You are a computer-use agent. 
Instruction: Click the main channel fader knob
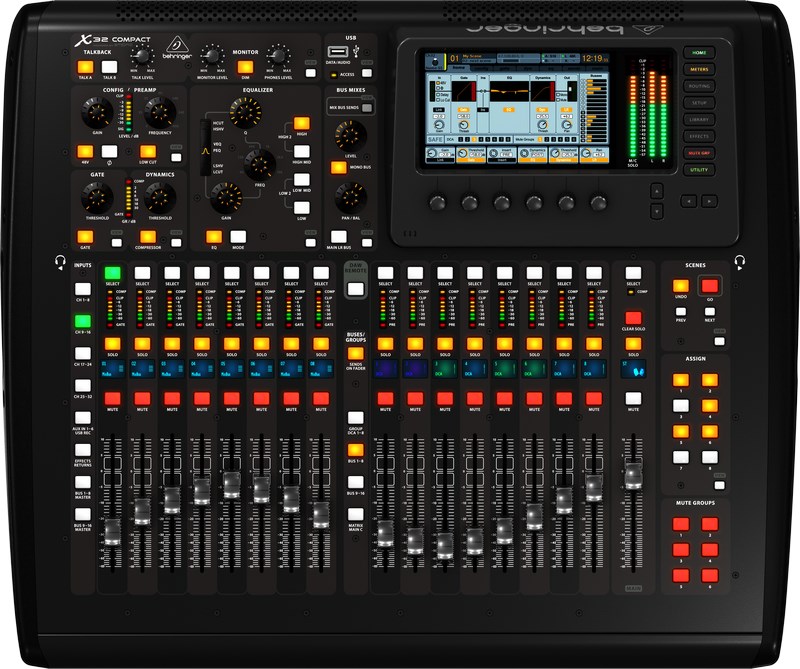pyautogui.click(x=632, y=476)
